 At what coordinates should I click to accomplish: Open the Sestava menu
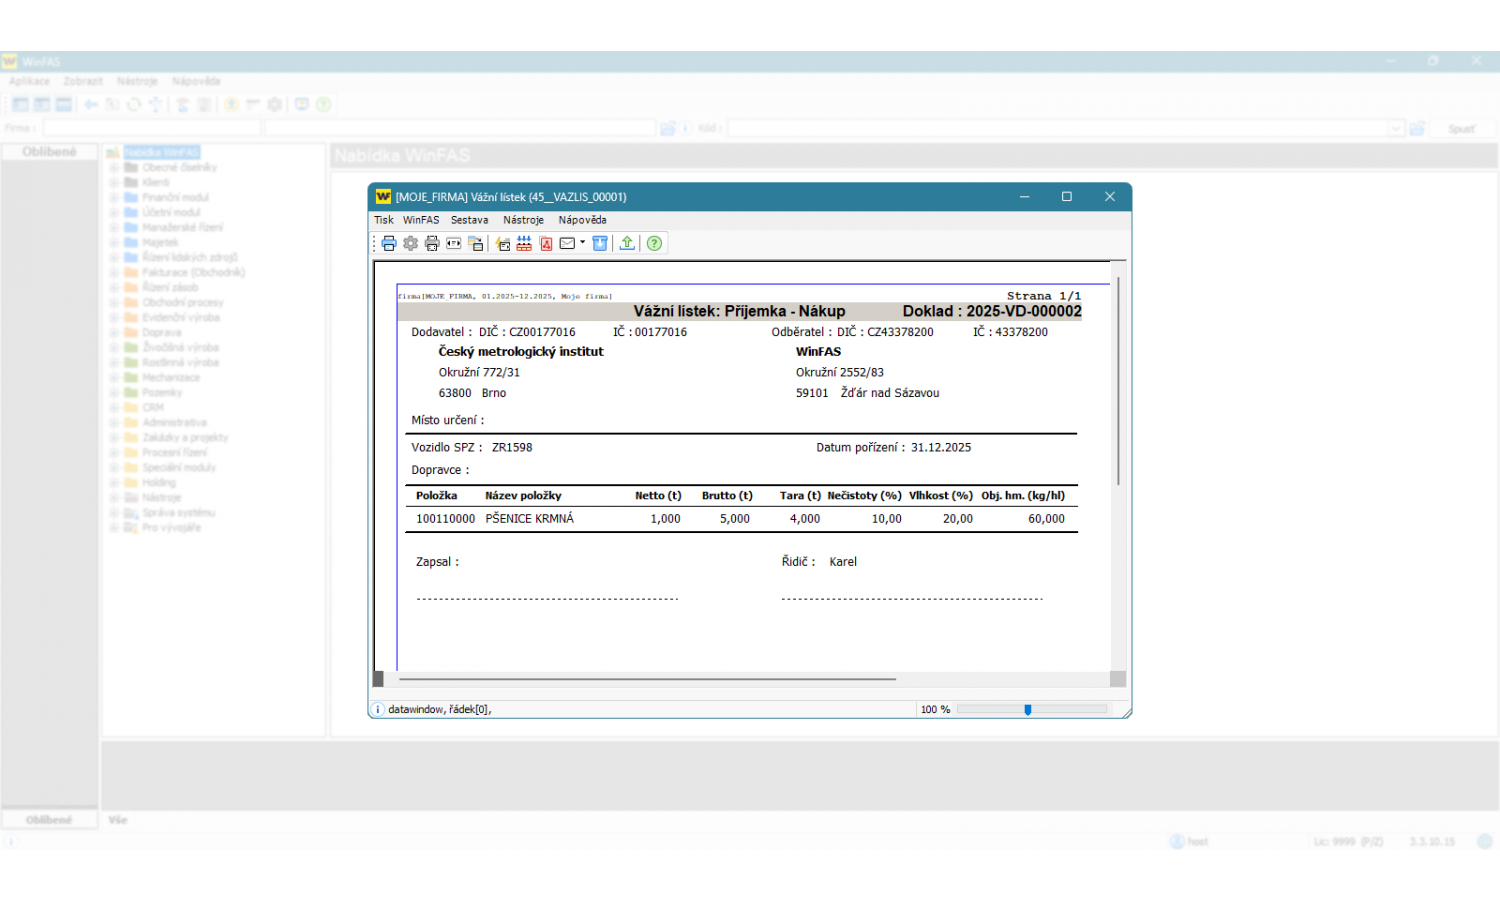[469, 220]
